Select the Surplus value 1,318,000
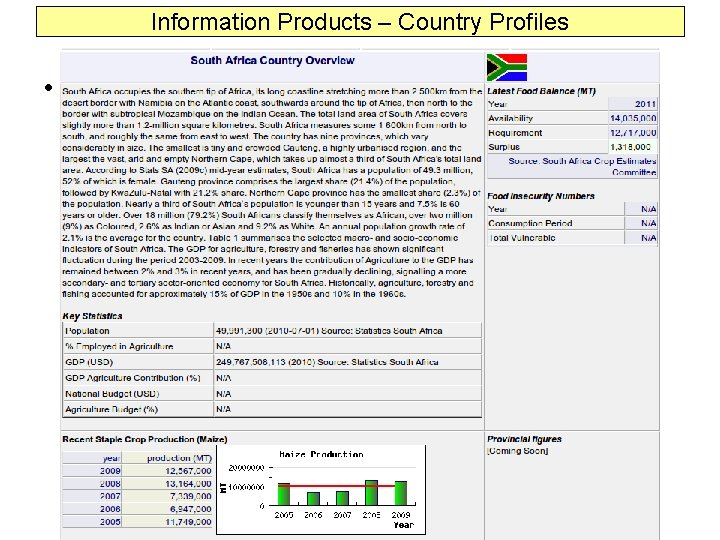The height and width of the screenshot is (540, 720). (630, 147)
